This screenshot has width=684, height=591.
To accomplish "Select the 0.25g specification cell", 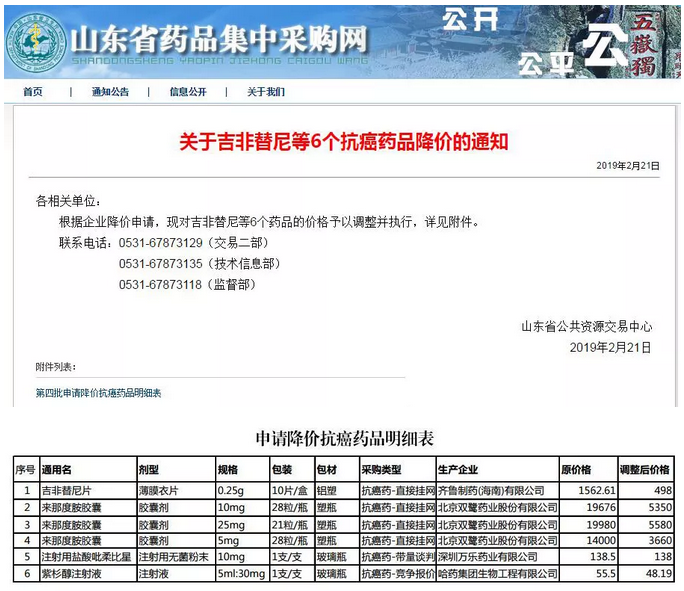I will click(243, 491).
